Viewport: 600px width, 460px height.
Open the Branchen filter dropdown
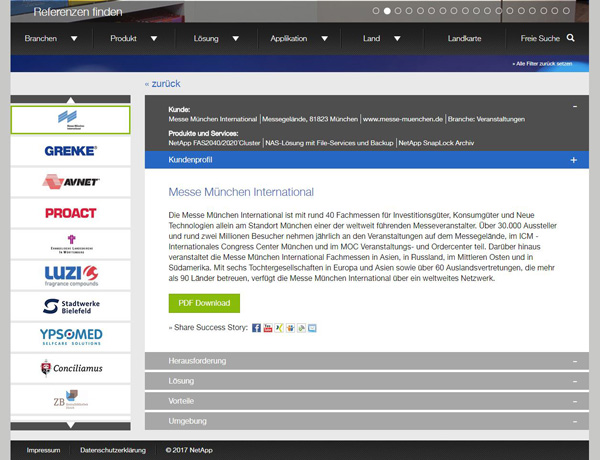pyautogui.click(x=51, y=38)
